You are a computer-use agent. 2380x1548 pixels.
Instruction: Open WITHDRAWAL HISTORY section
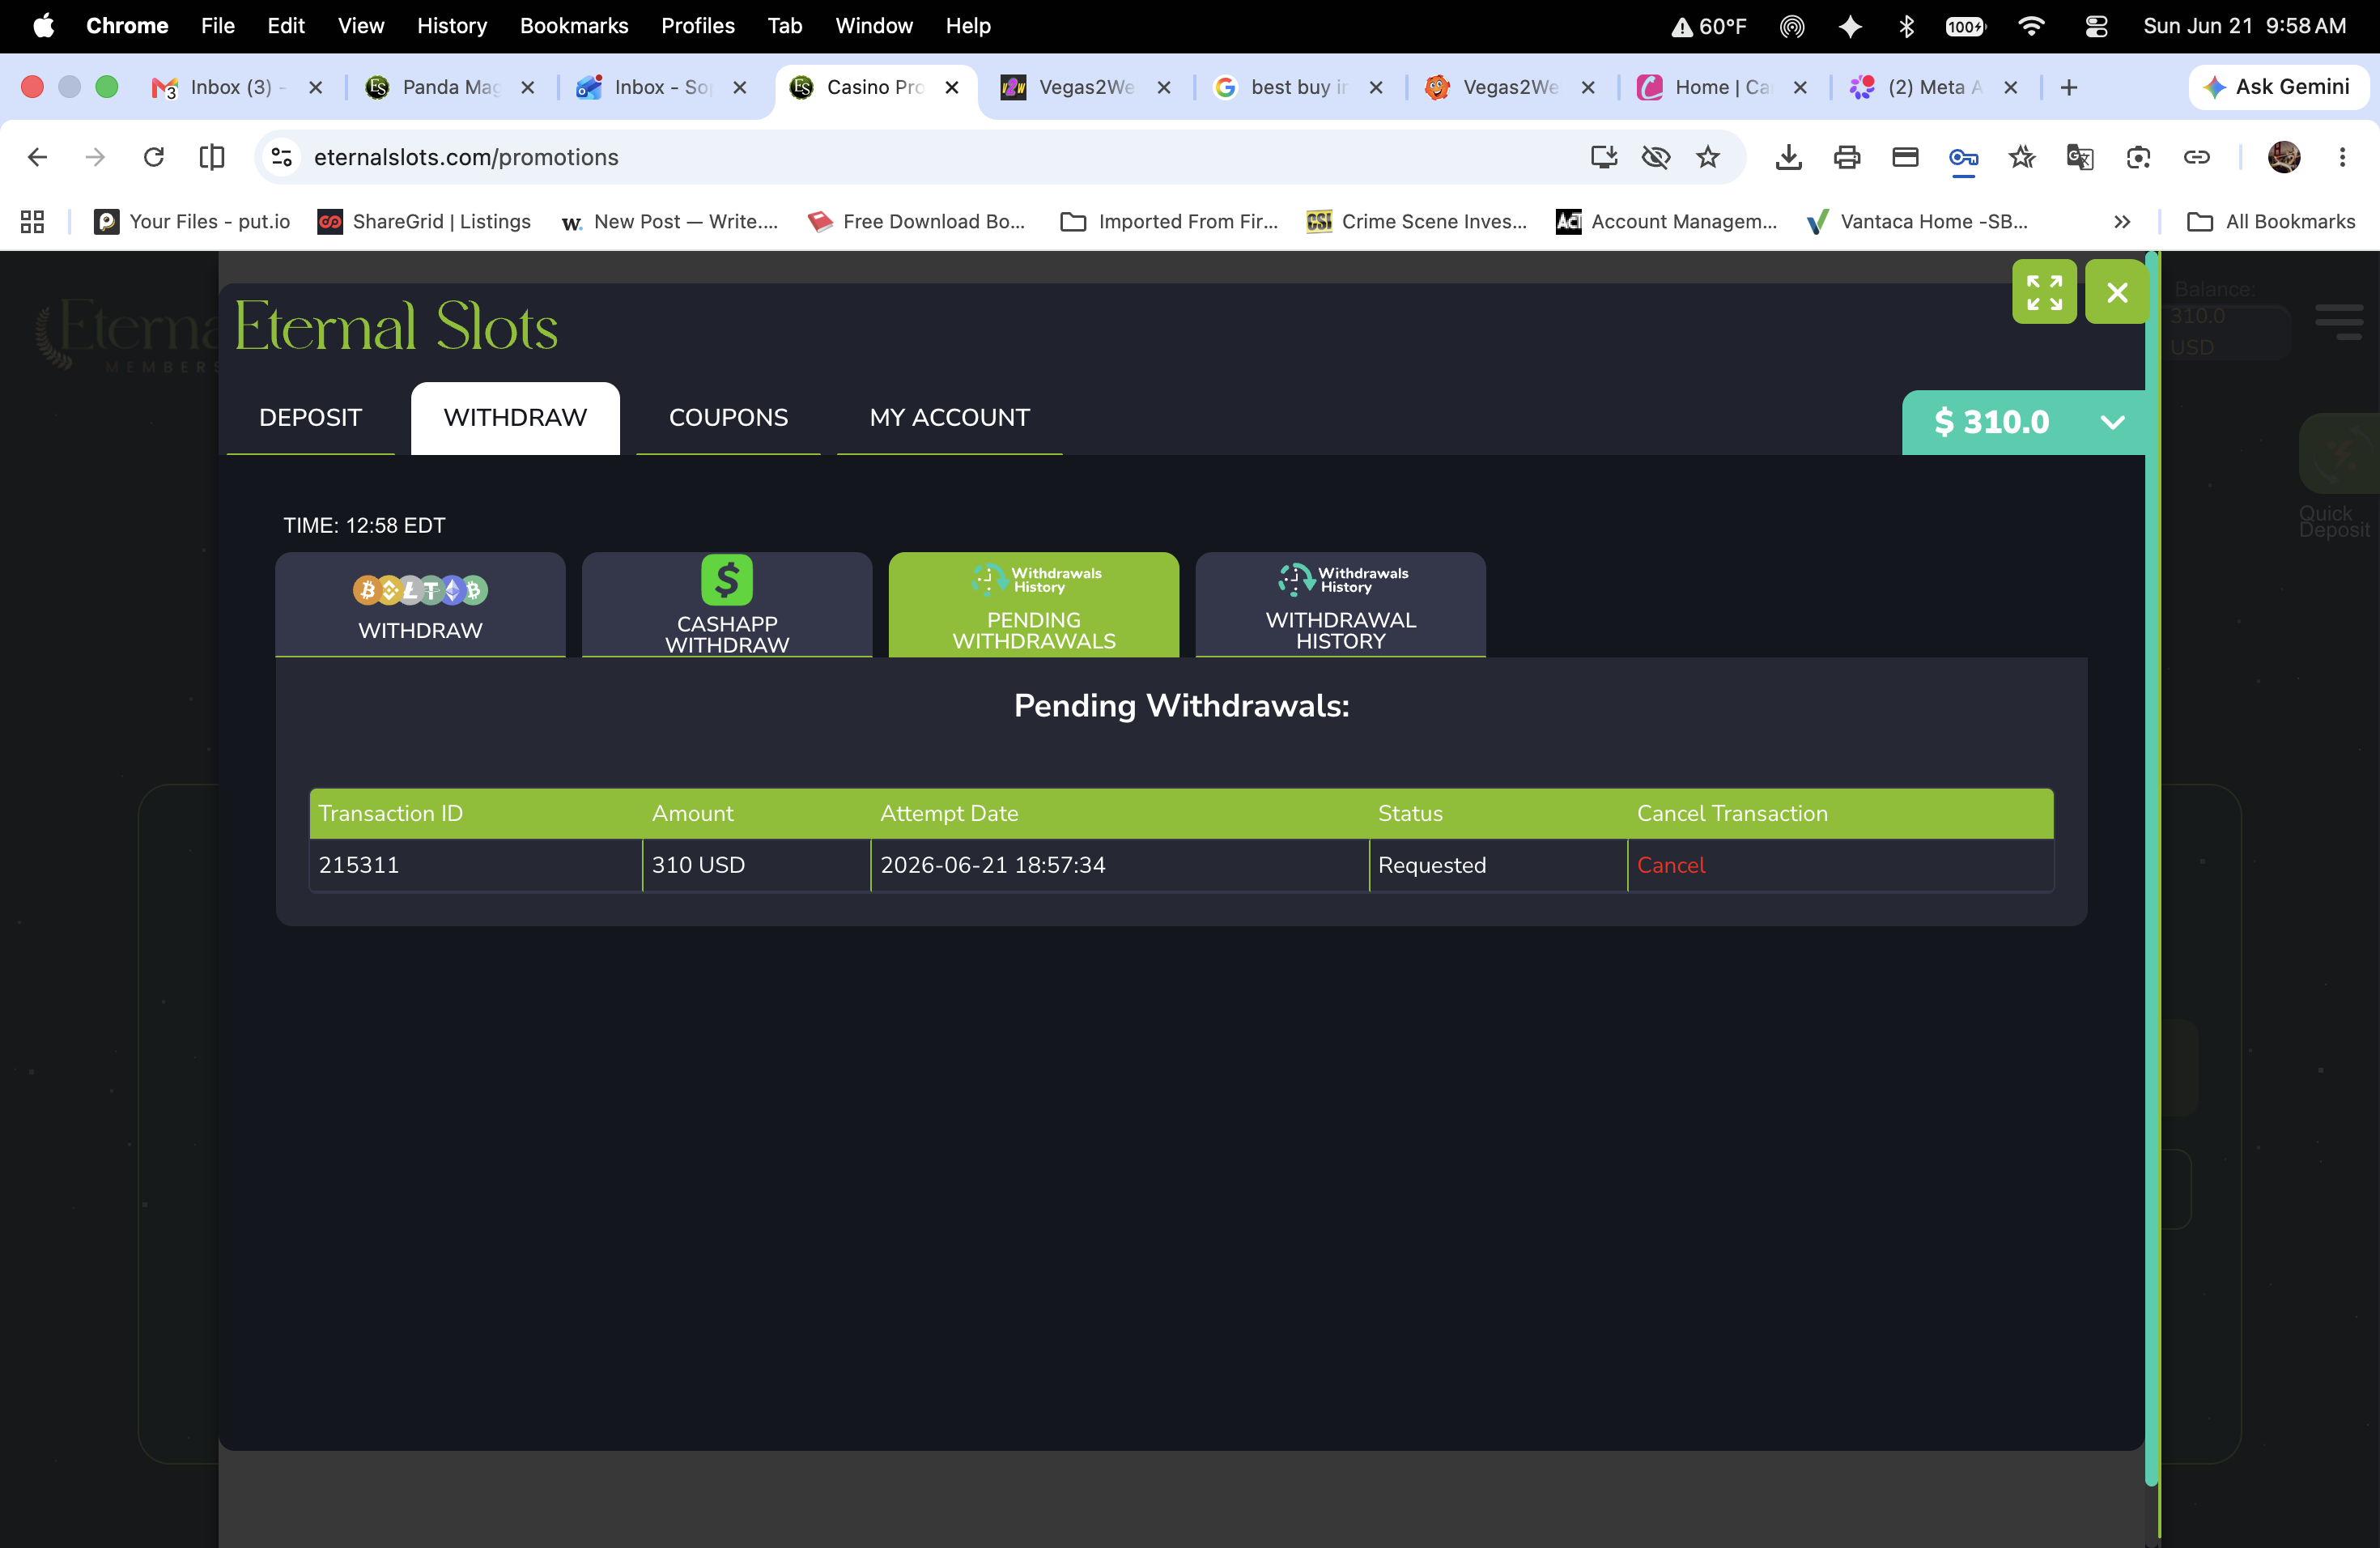pos(1340,604)
